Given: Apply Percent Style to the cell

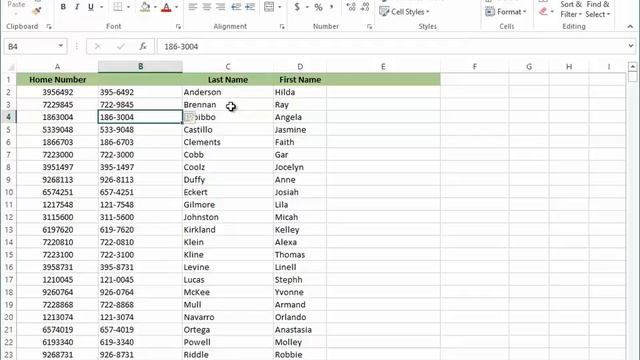Looking at the screenshot, I should 318,7.
